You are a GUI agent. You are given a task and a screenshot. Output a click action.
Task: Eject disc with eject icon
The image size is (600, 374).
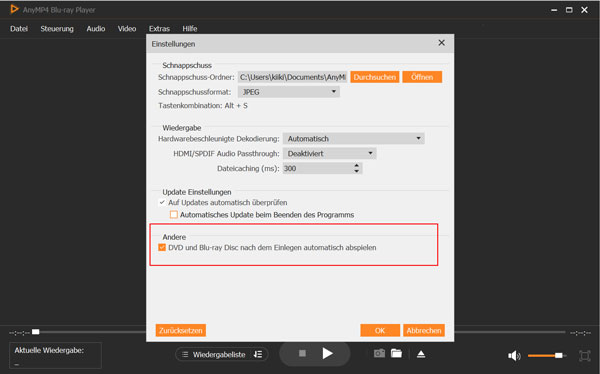pyautogui.click(x=421, y=354)
